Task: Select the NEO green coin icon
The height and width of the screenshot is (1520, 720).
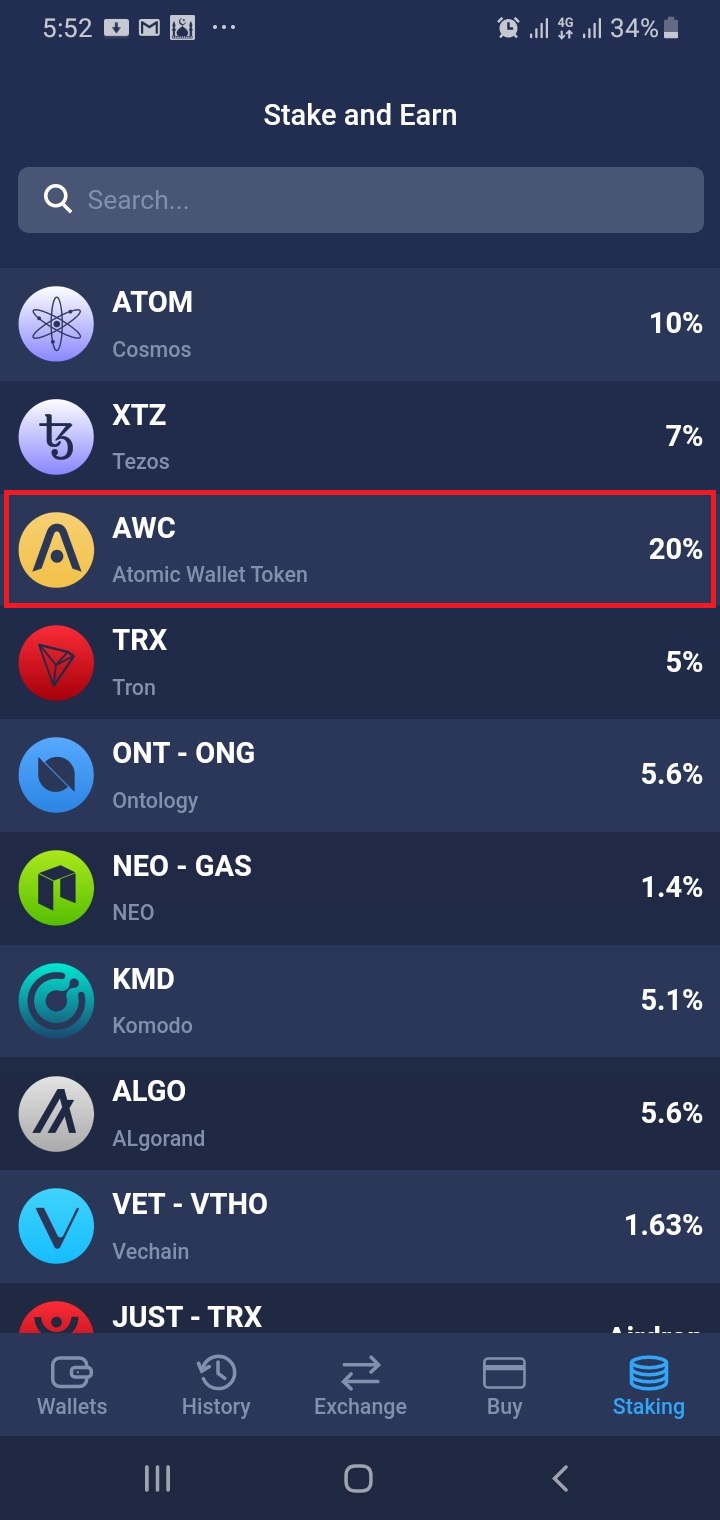Action: click(56, 887)
